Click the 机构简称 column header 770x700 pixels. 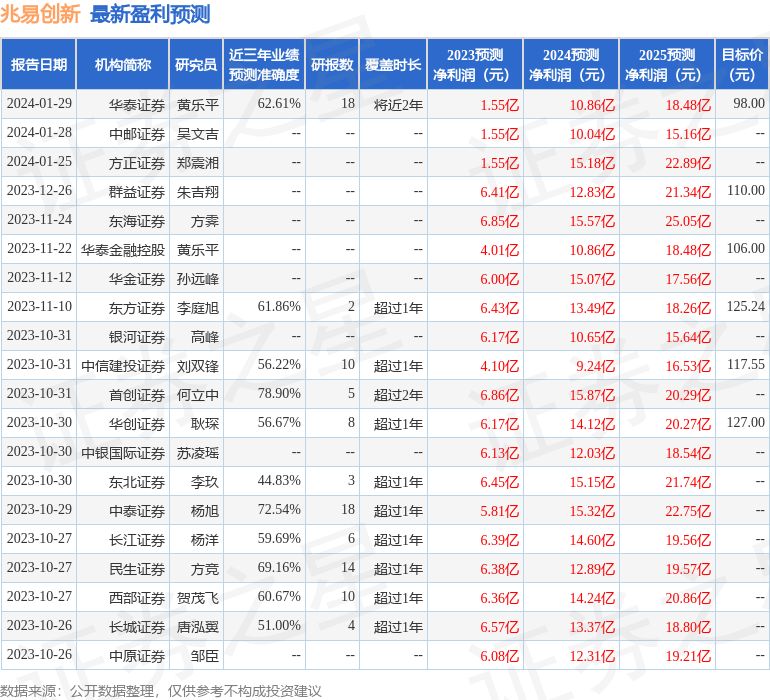tap(123, 64)
